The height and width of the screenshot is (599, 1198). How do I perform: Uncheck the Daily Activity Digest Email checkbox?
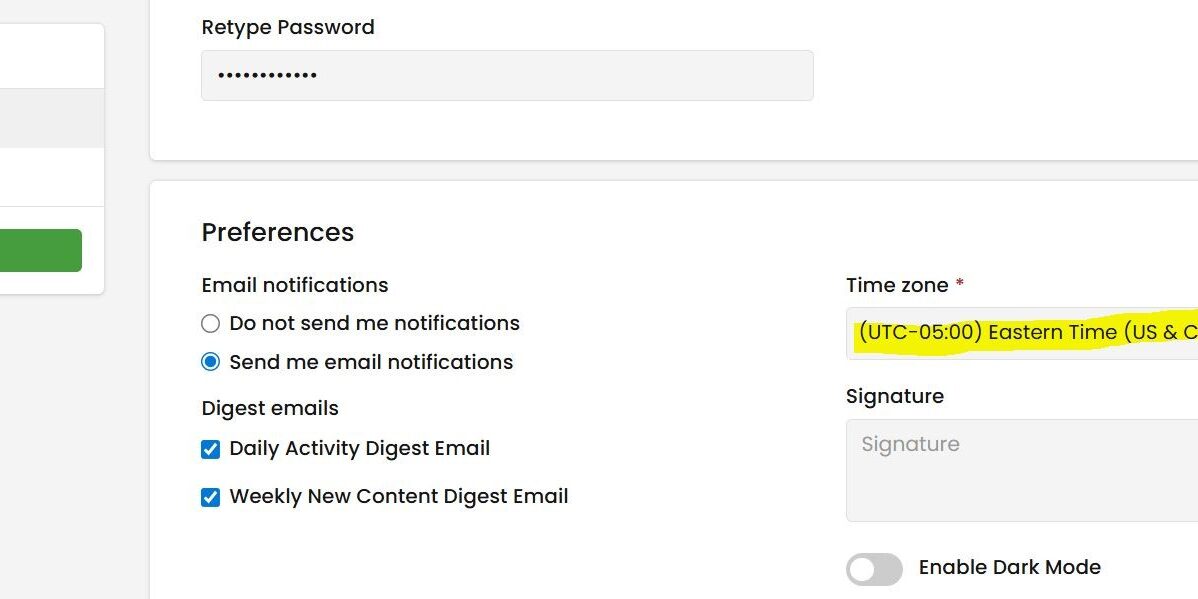tap(210, 449)
